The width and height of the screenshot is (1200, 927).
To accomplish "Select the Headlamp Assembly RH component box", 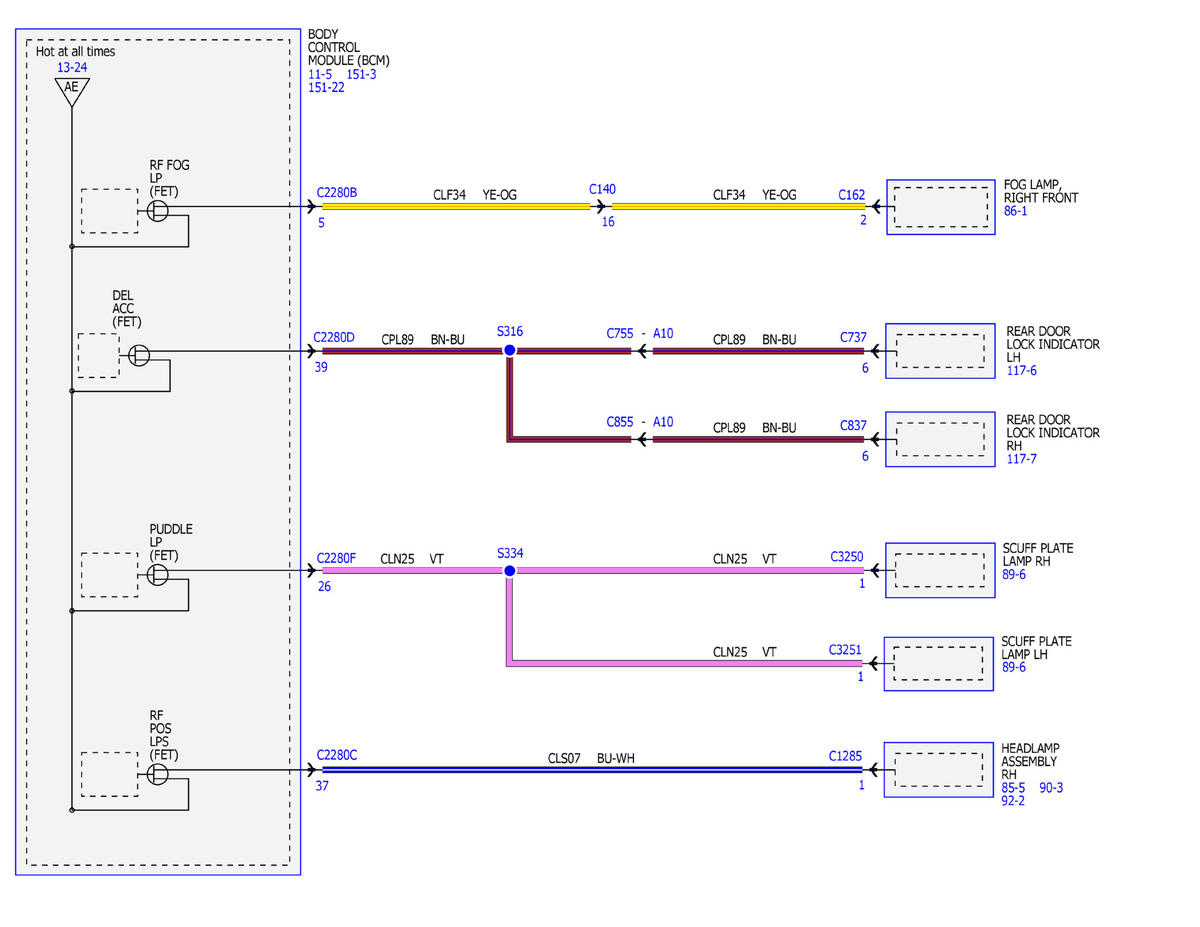I will click(939, 770).
